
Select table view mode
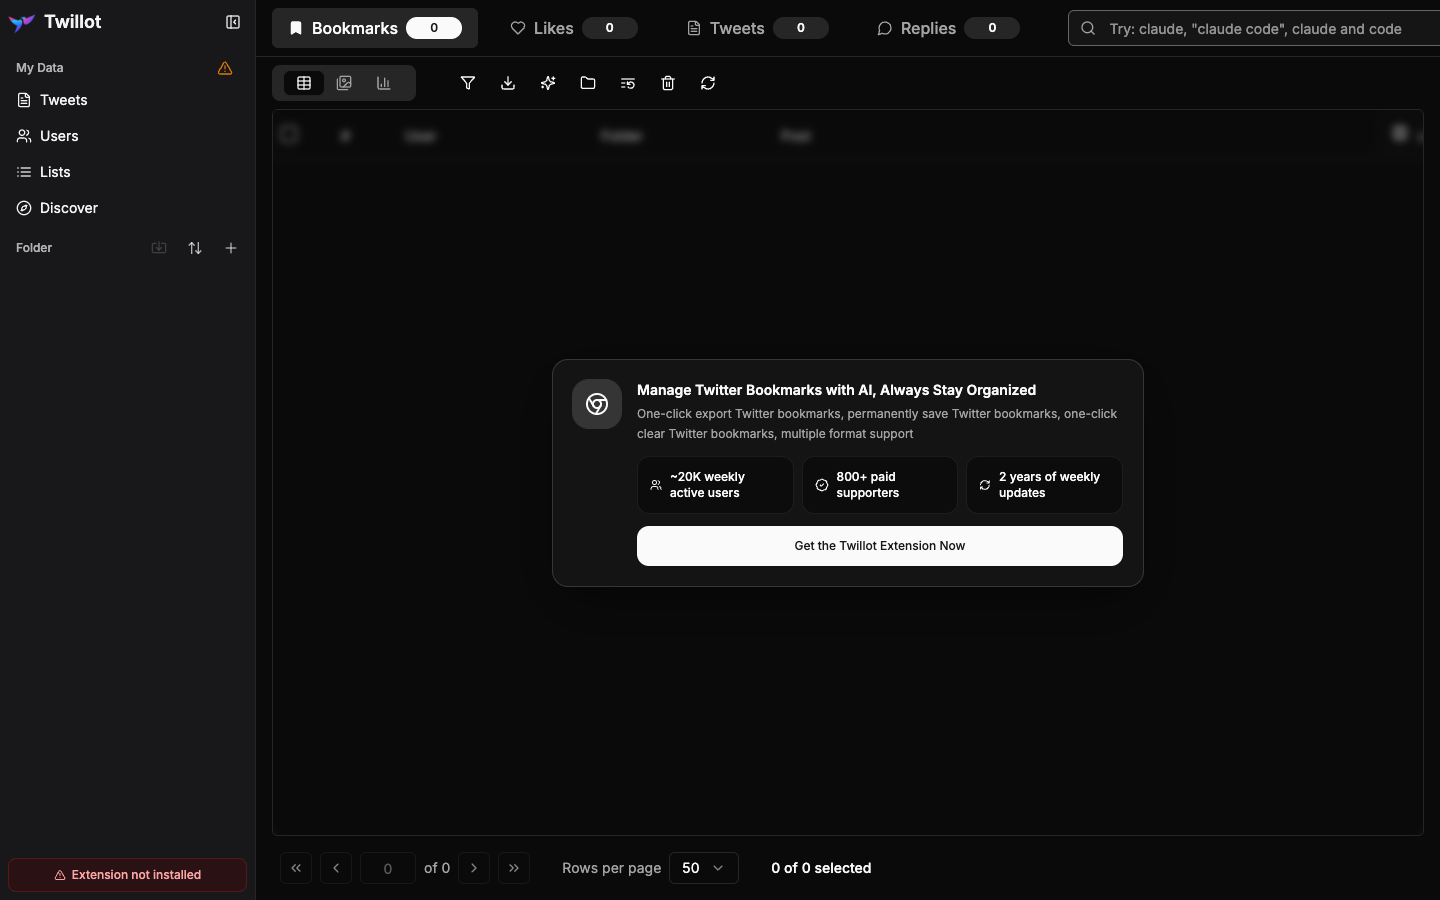click(304, 83)
